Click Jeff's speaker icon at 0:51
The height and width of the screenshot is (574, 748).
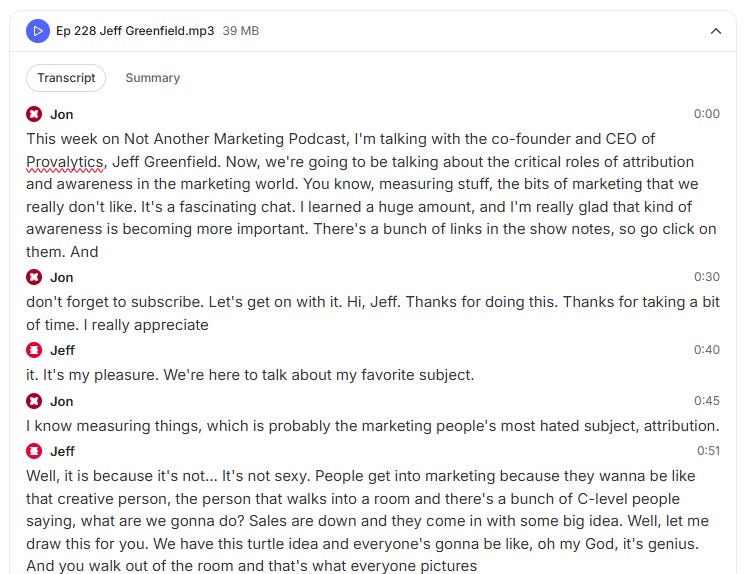point(35,451)
